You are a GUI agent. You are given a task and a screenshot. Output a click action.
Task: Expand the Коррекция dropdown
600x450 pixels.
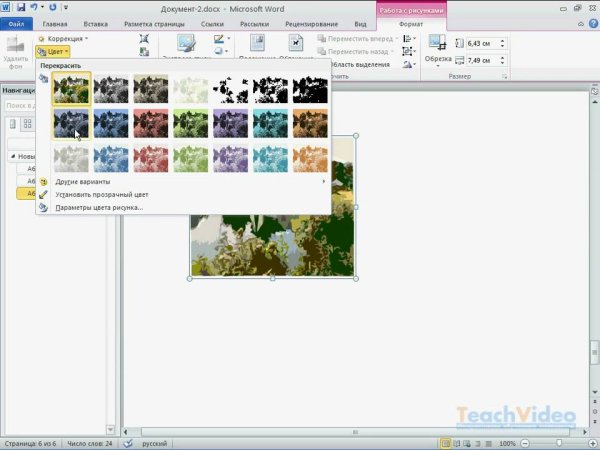[x=60, y=39]
